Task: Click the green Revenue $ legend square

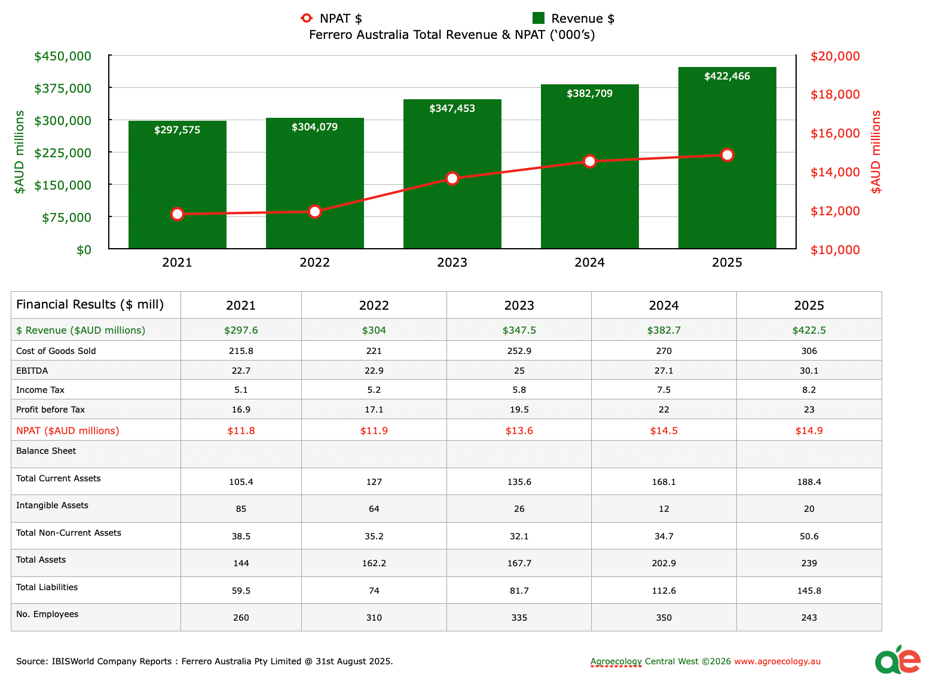Action: [538, 18]
